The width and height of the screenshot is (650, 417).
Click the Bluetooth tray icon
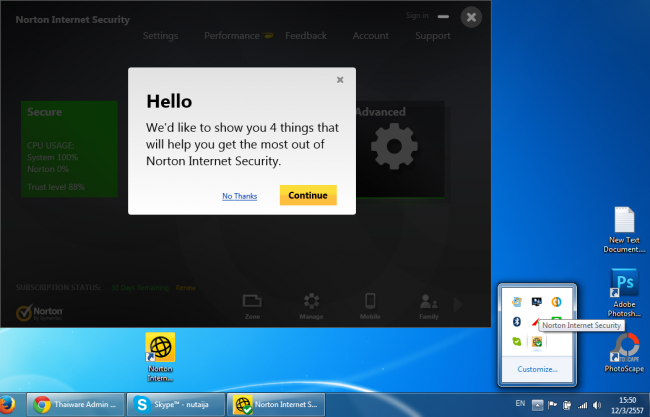point(517,321)
